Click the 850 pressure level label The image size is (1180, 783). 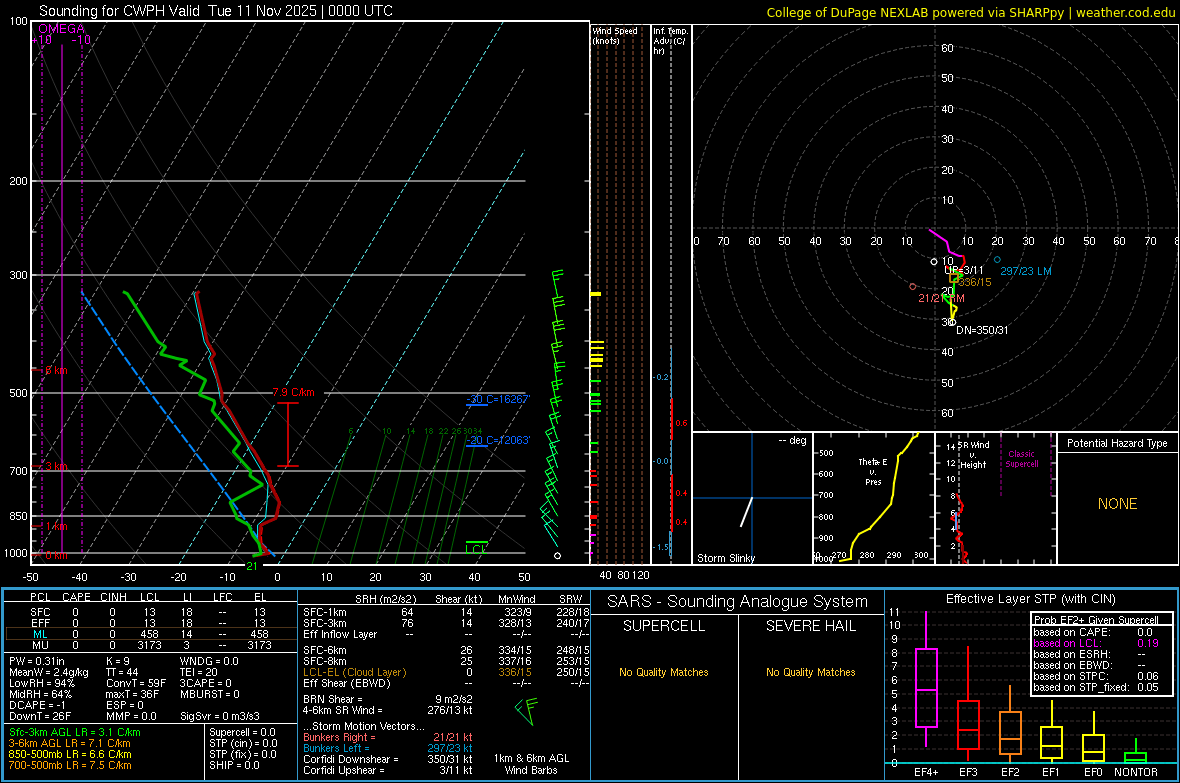[18, 516]
